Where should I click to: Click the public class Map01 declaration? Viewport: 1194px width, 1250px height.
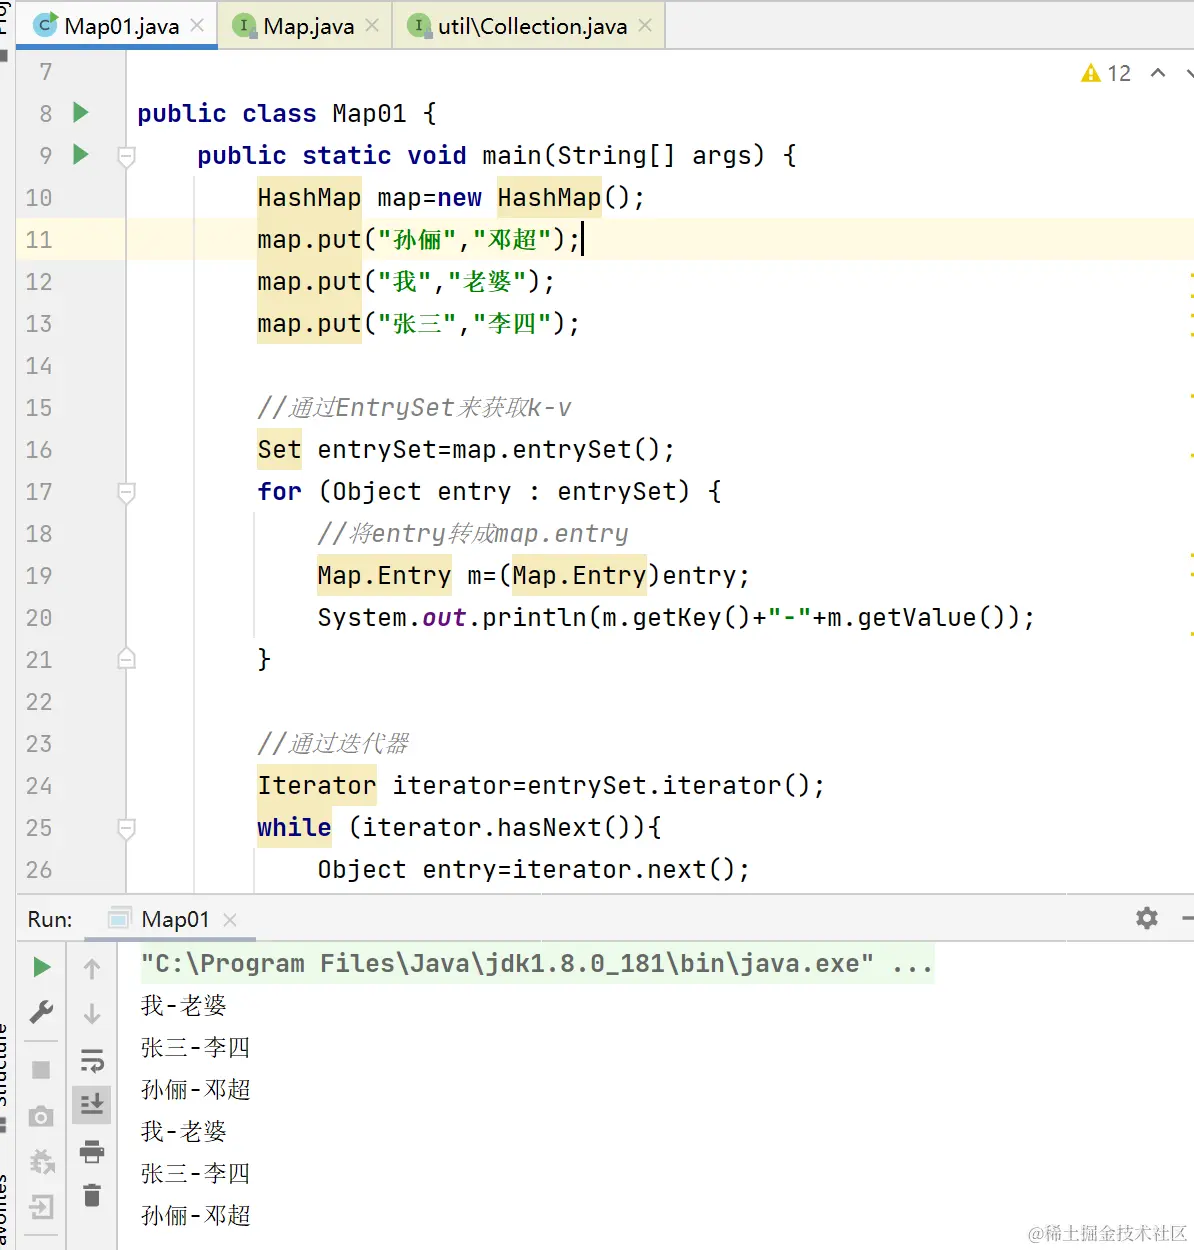pyautogui.click(x=287, y=114)
